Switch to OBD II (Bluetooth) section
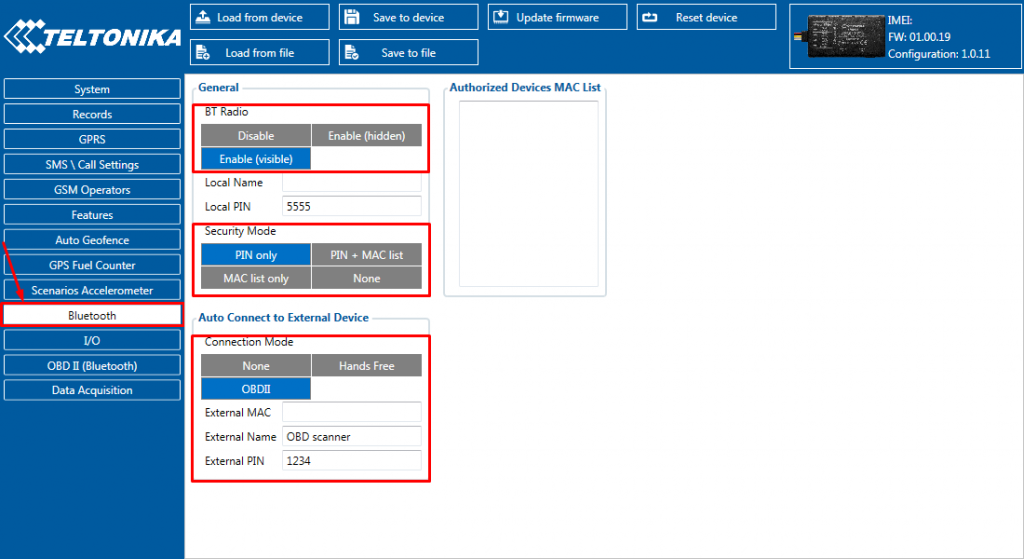Image resolution: width=1024 pixels, height=559 pixels. pyautogui.click(x=92, y=366)
